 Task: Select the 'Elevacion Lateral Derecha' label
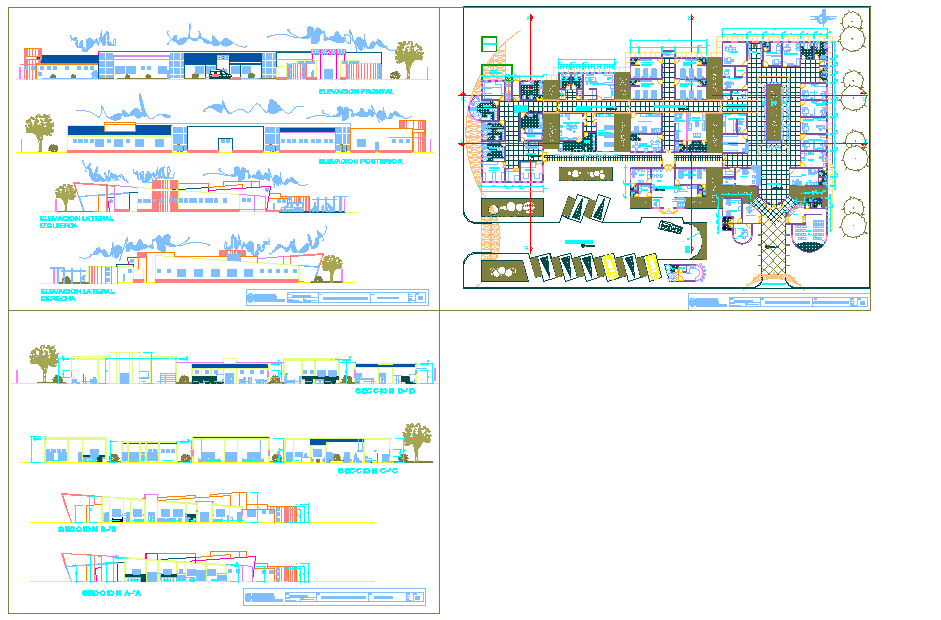tap(76, 295)
